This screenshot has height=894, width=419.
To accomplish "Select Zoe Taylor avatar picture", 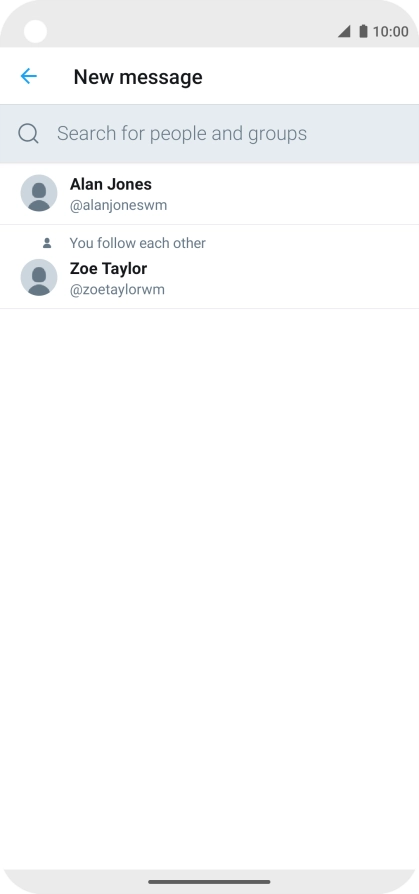I will (x=39, y=278).
